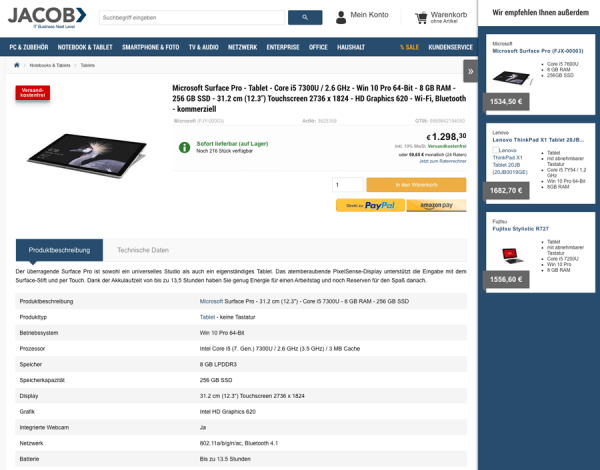
Task: Open Office menu
Action: [x=318, y=47]
